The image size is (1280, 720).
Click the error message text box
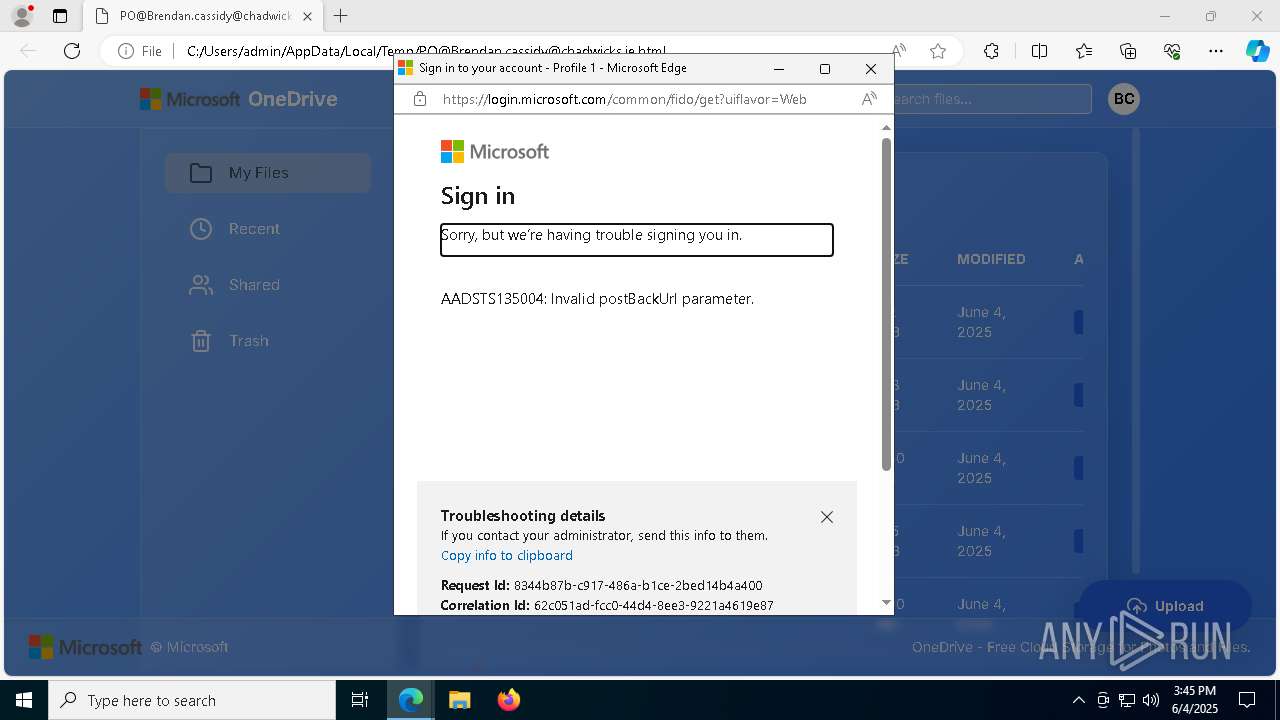pos(637,240)
